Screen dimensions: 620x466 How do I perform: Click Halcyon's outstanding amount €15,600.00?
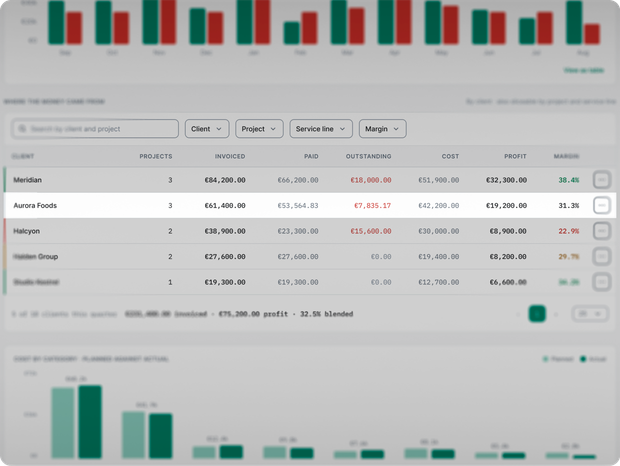371,231
